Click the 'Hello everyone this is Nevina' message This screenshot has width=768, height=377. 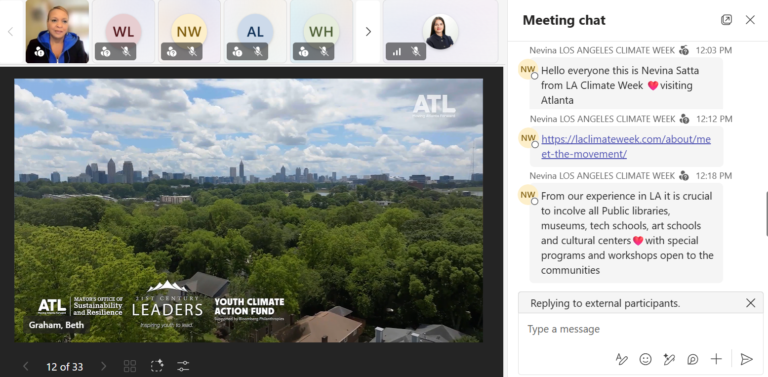[626, 85]
